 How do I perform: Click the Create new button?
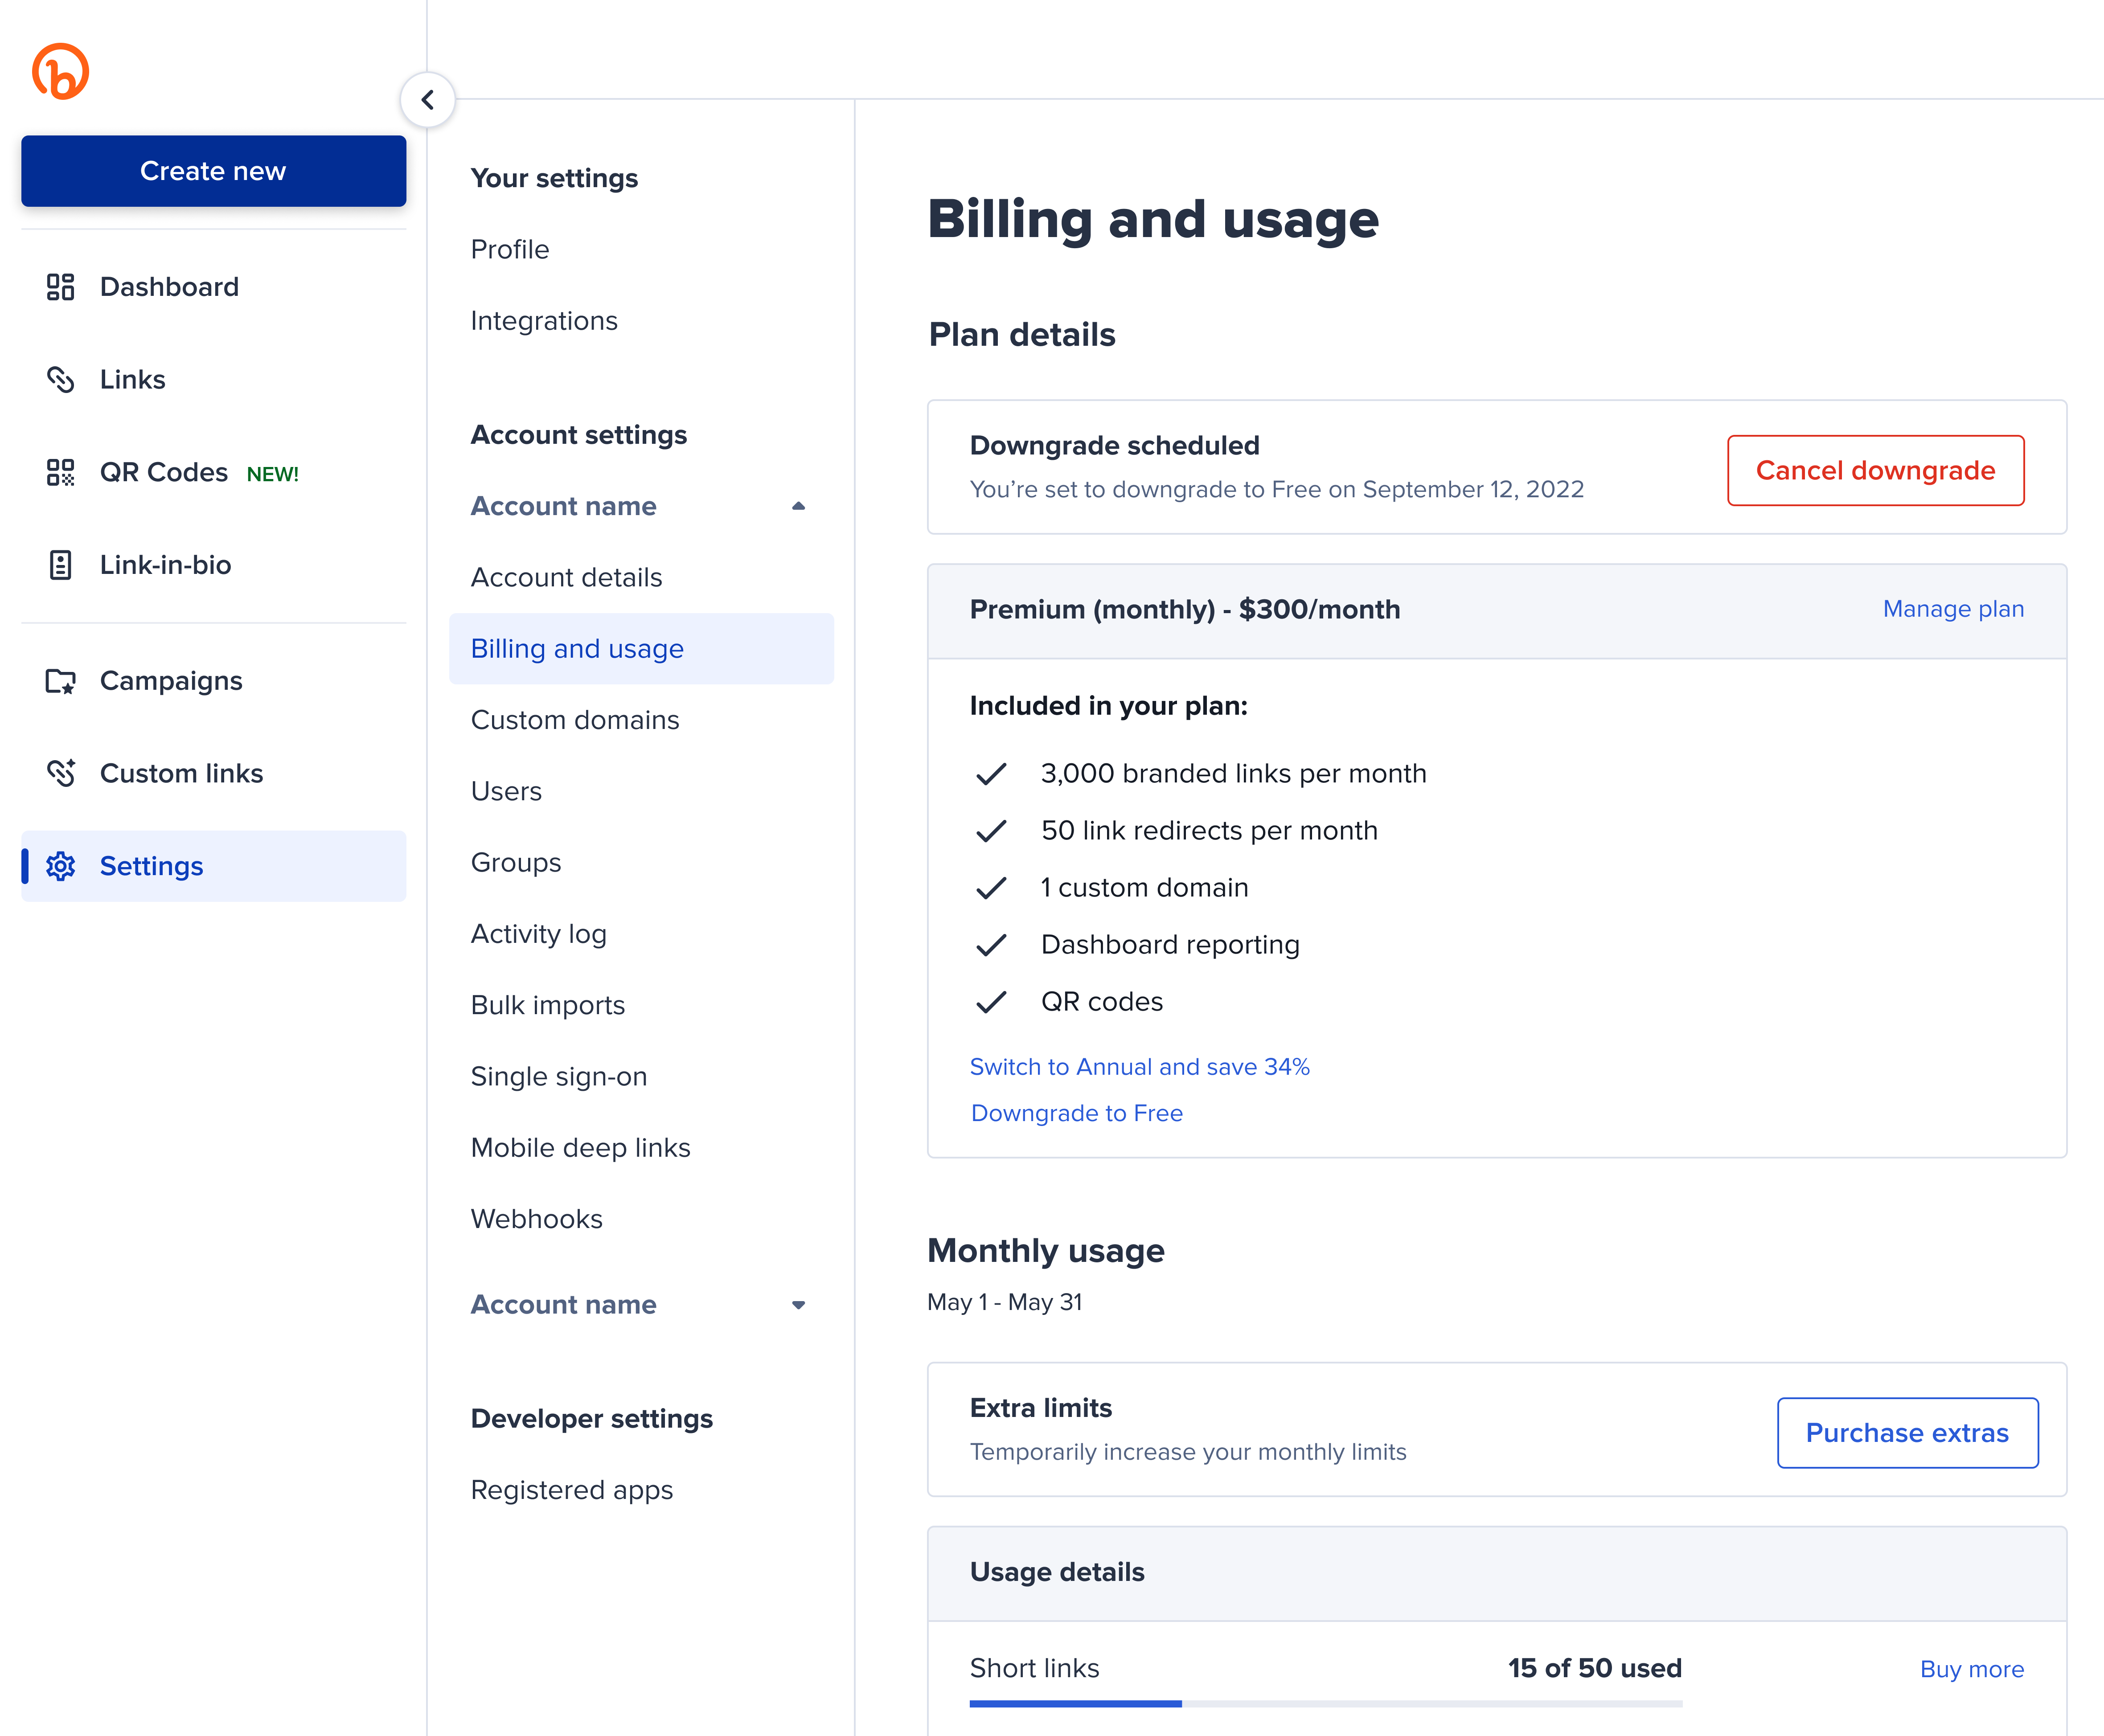[213, 171]
